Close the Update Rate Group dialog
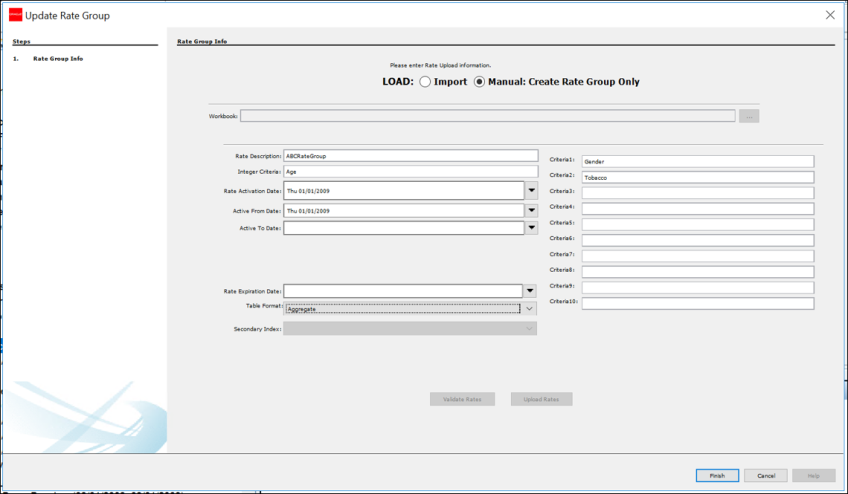This screenshot has width=848, height=494. click(830, 15)
